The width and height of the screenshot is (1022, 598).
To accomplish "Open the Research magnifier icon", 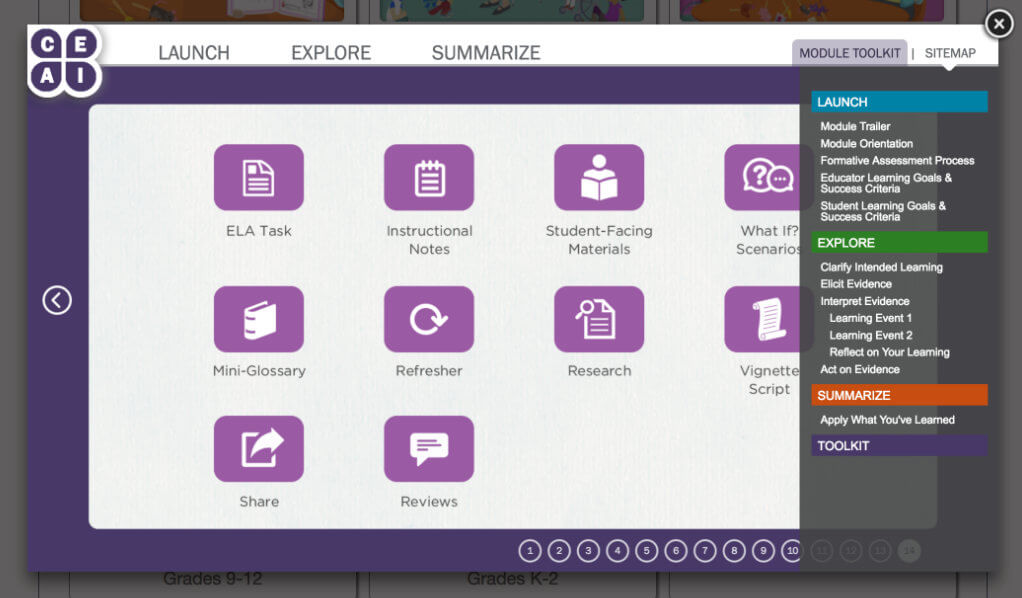I will click(599, 319).
